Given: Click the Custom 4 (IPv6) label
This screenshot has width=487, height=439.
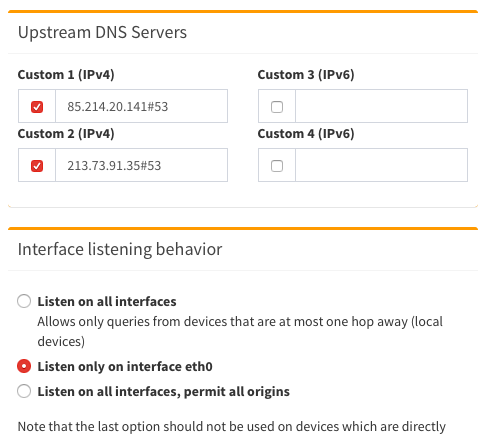Looking at the screenshot, I should click(306, 134).
